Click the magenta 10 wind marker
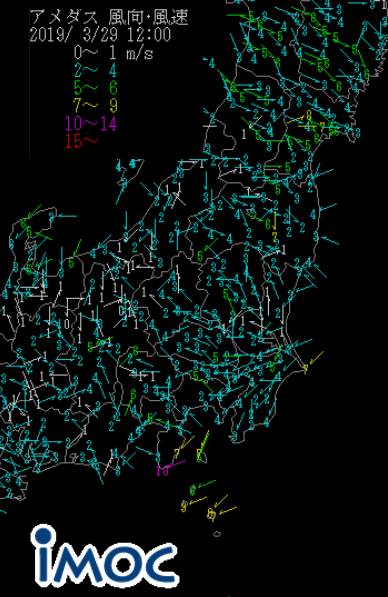Image resolution: width=388 pixels, height=597 pixels. (x=163, y=471)
